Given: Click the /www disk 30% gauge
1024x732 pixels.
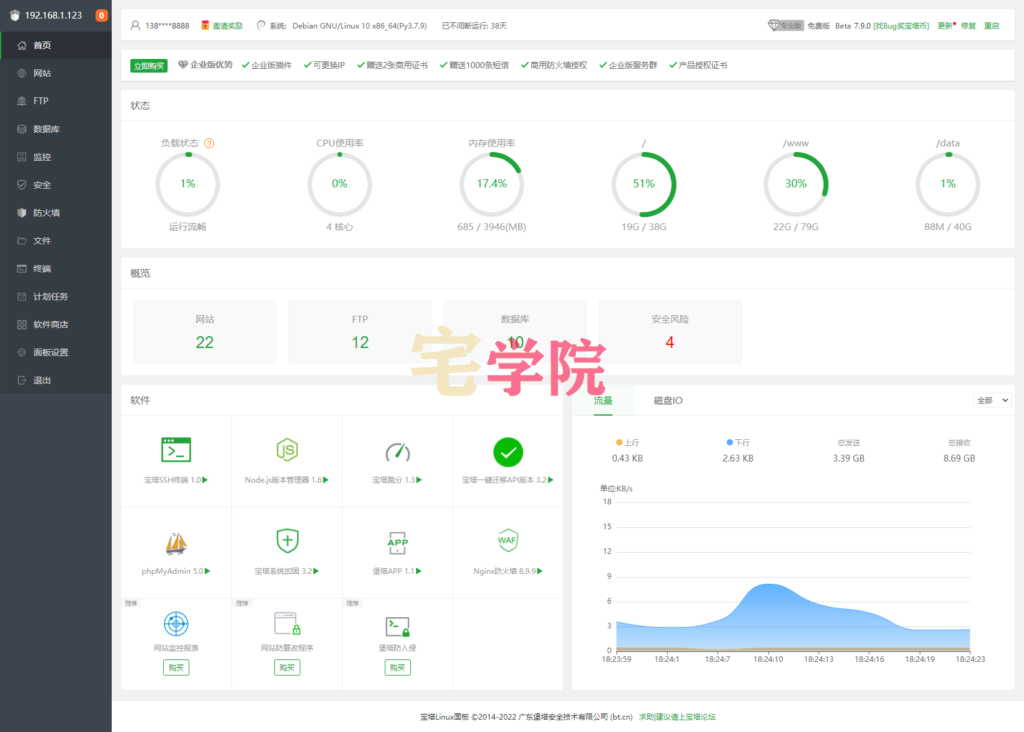Looking at the screenshot, I should tap(796, 184).
